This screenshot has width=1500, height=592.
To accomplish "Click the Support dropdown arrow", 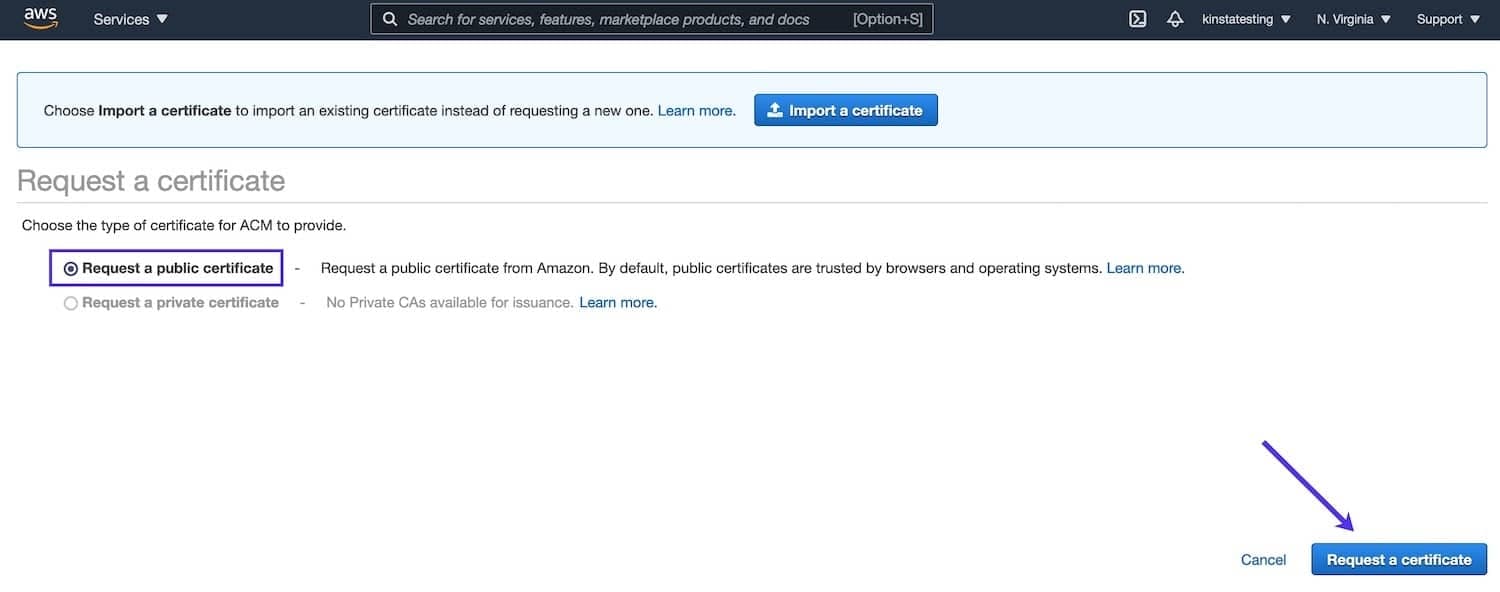I will coord(1474,18).
